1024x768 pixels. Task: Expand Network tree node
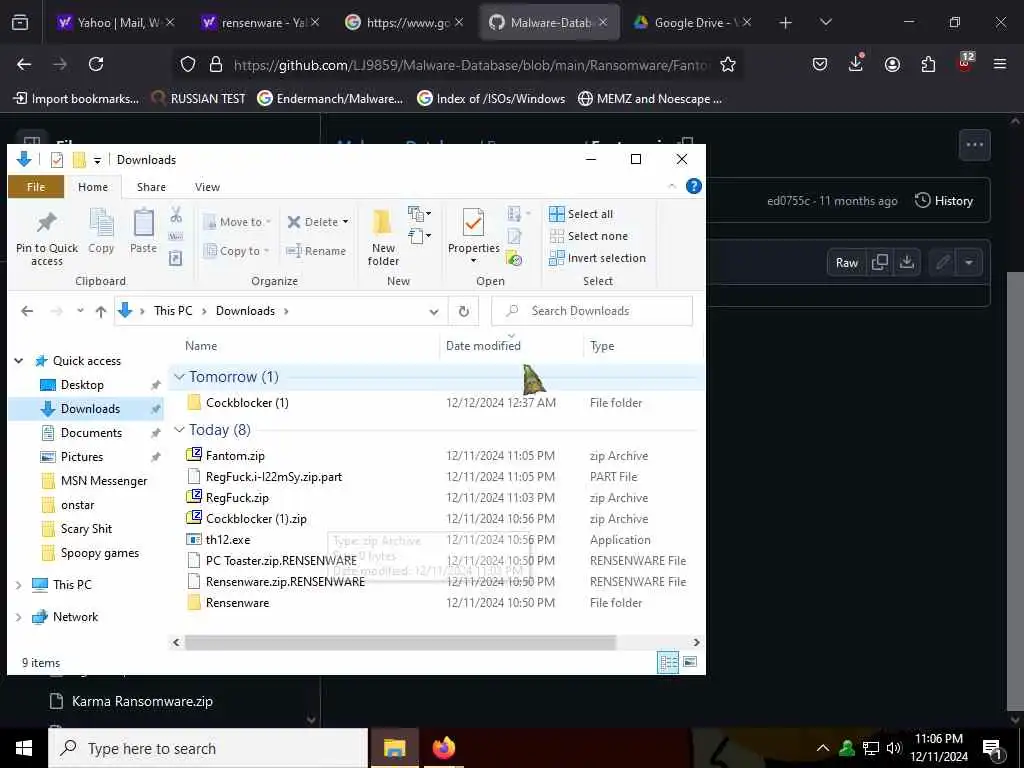19,616
